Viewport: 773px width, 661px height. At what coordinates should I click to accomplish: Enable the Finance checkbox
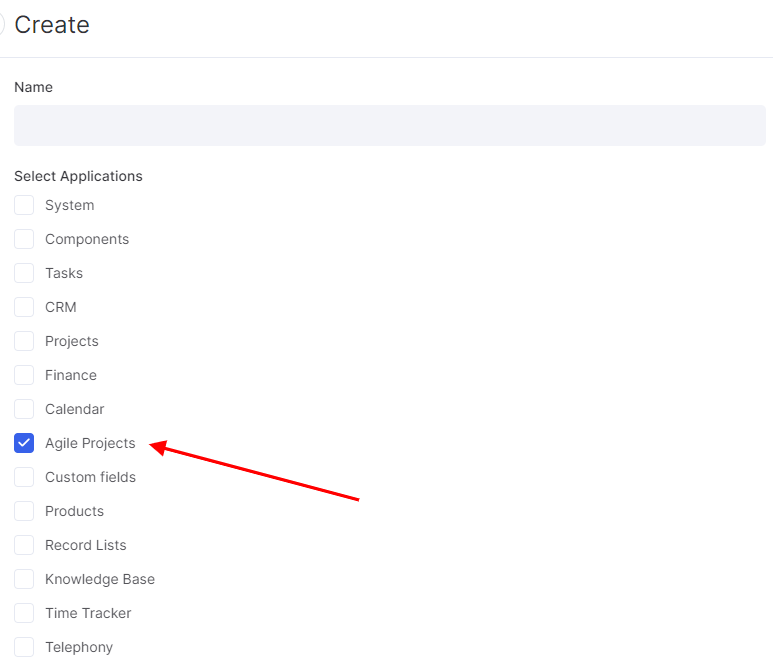tap(24, 375)
